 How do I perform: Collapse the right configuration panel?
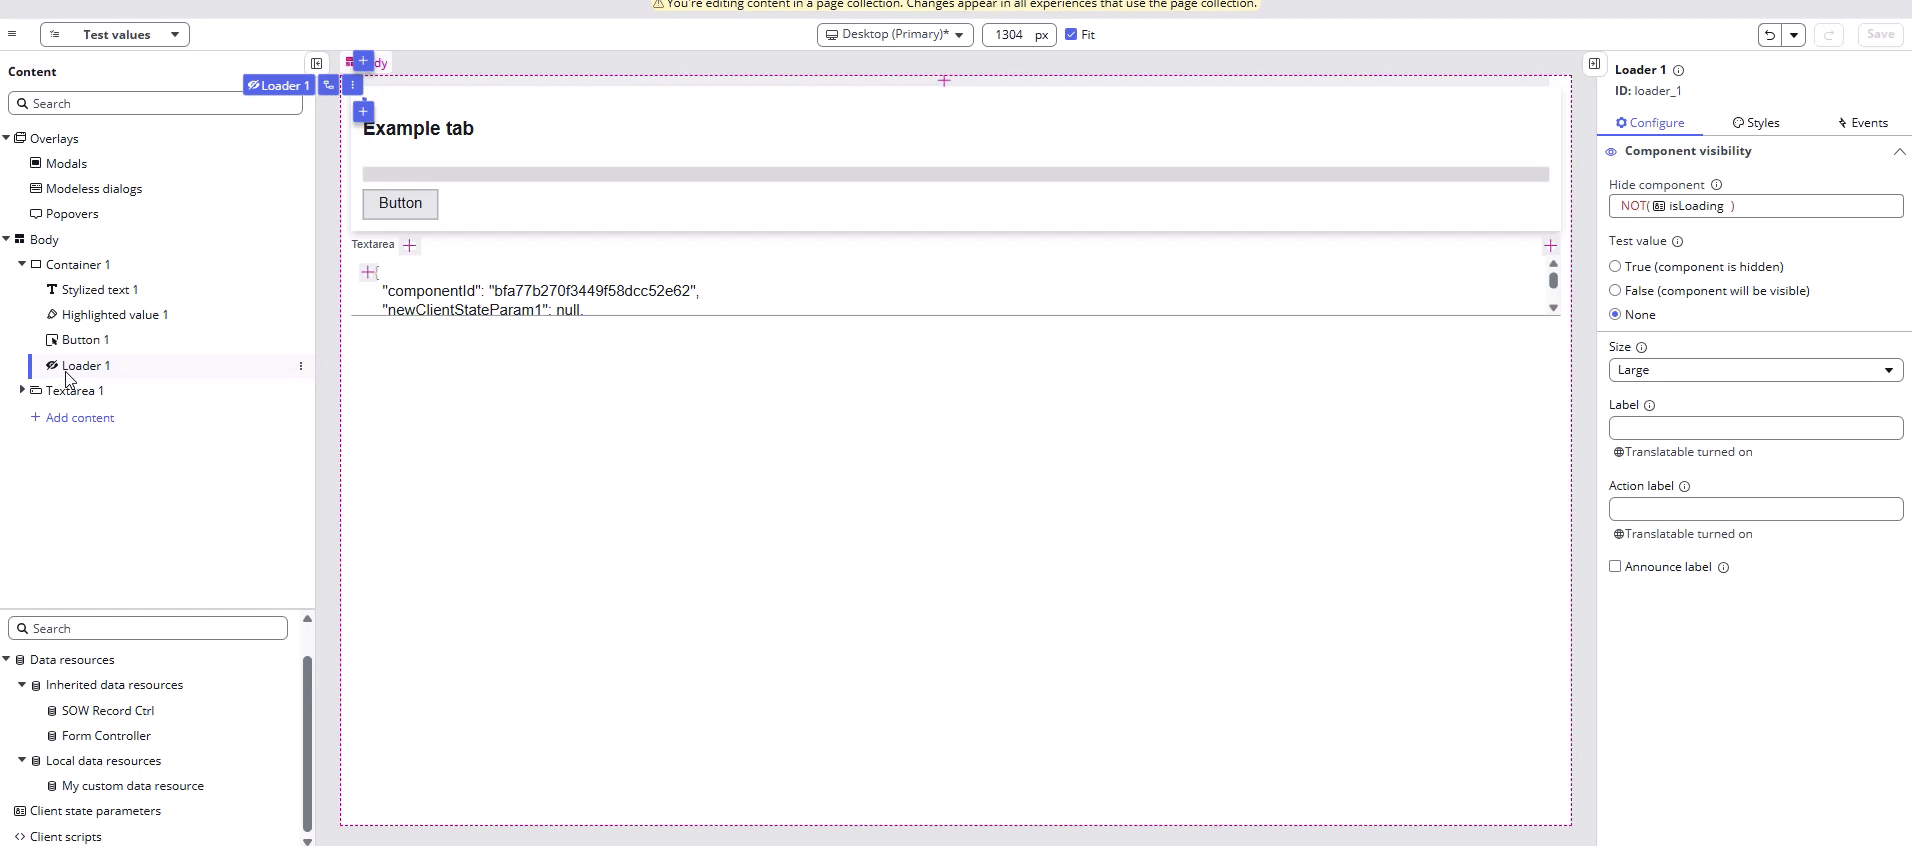(1594, 63)
